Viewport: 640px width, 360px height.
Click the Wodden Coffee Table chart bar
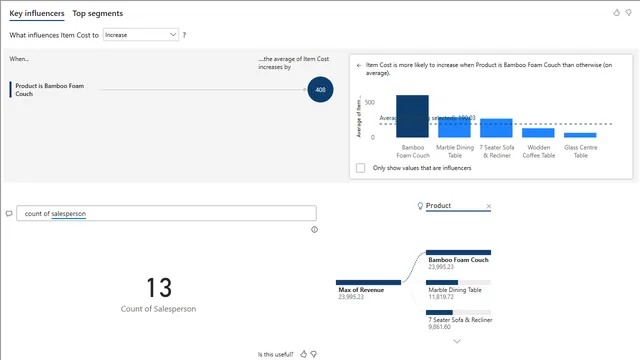538,133
